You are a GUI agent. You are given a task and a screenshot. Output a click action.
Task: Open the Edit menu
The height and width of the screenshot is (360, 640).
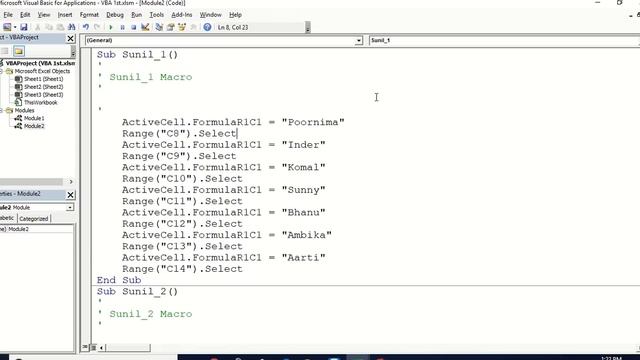(25, 15)
